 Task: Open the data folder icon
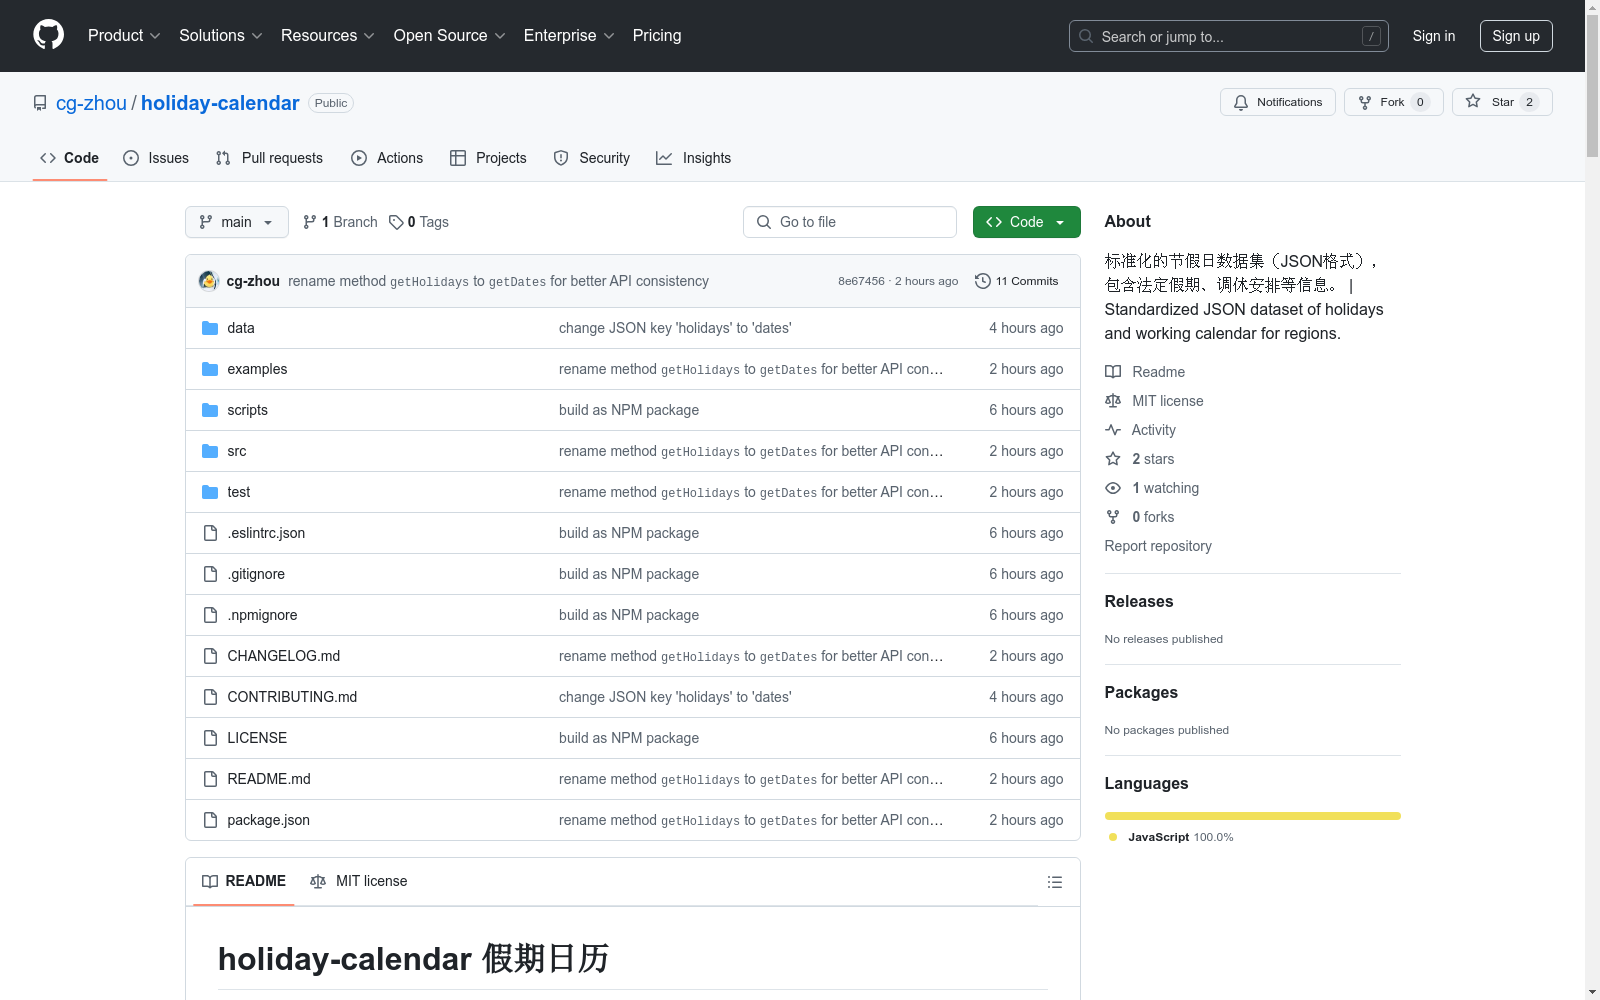pos(210,328)
